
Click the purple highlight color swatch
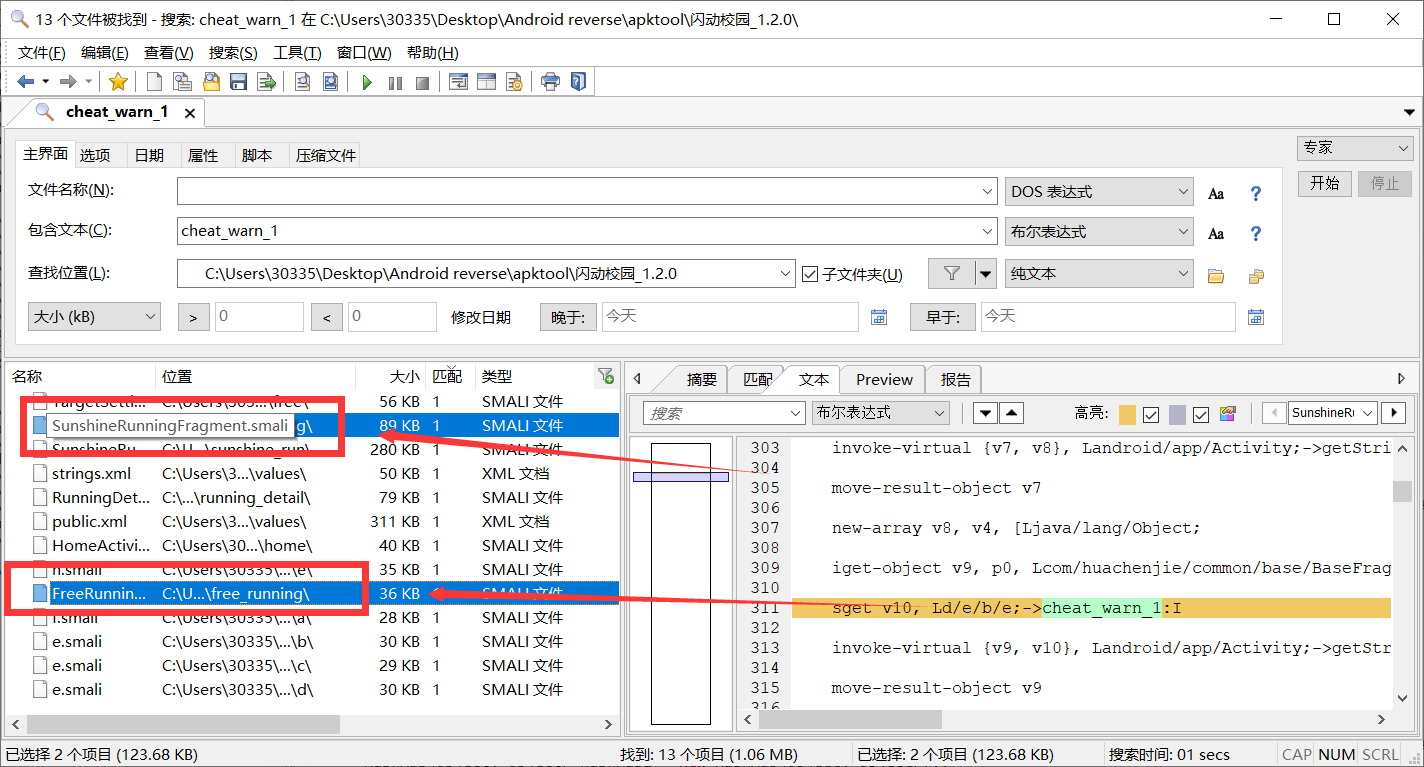(x=1177, y=414)
